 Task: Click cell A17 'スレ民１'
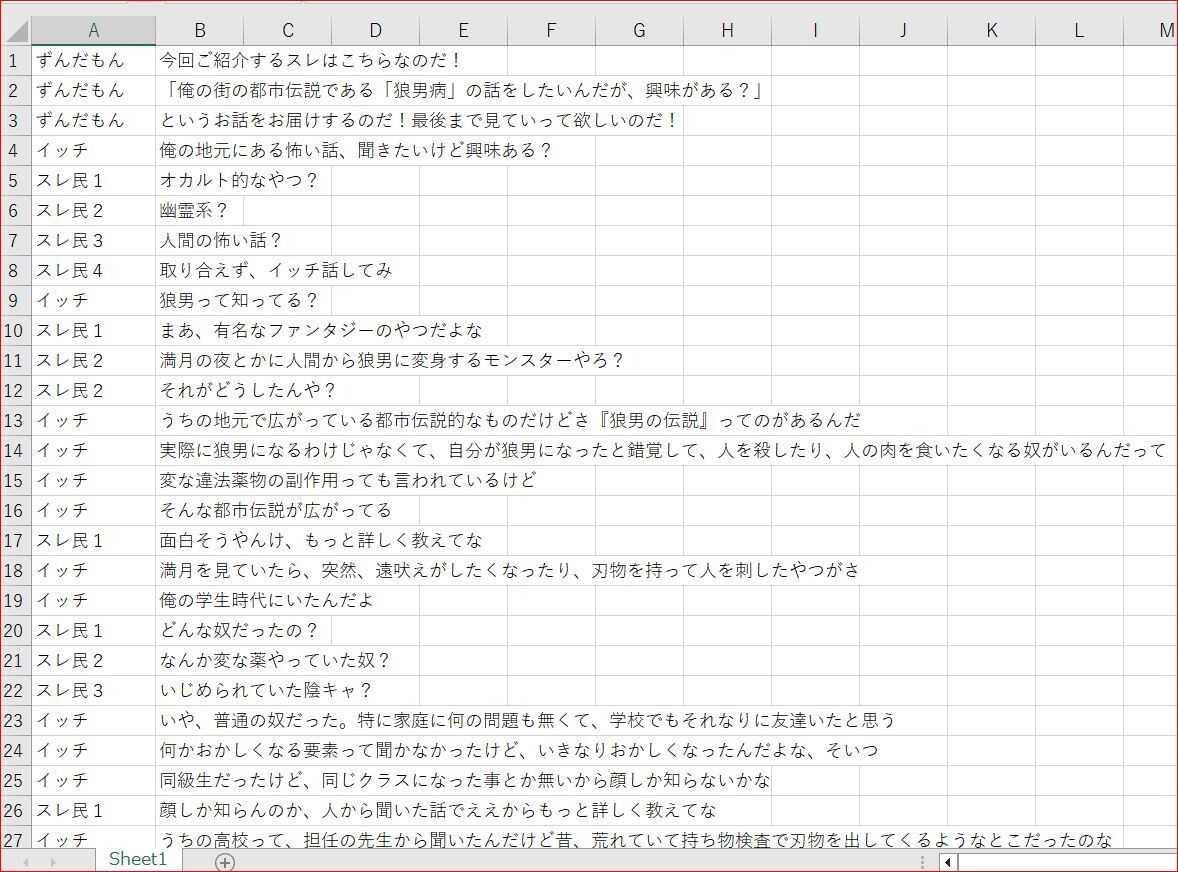[x=93, y=541]
